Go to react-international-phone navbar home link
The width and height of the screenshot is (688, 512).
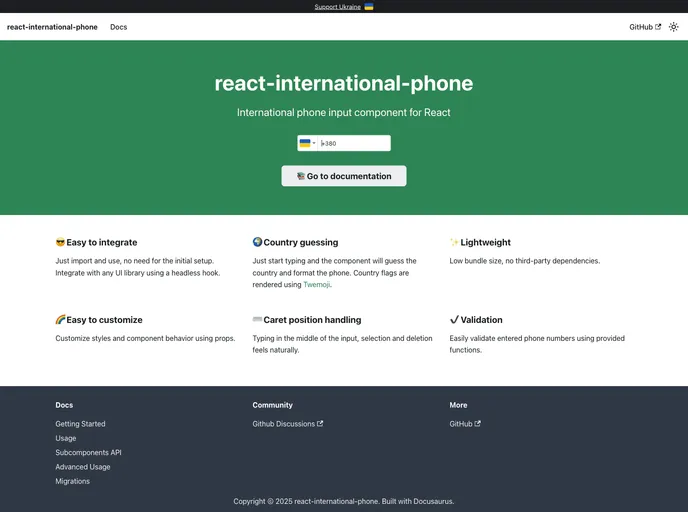pos(52,27)
